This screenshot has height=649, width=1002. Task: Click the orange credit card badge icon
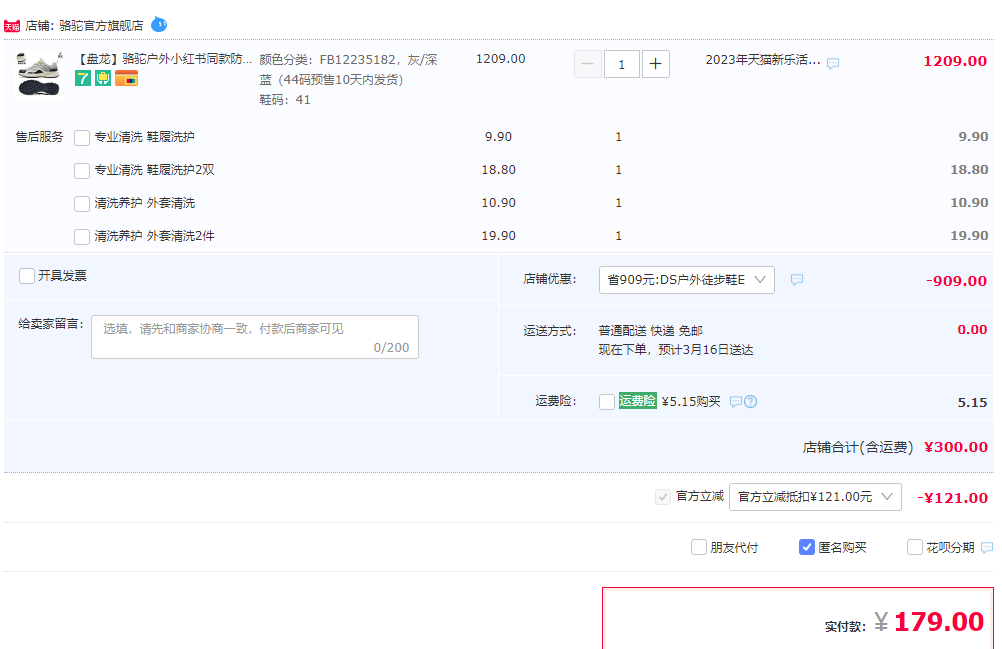[x=126, y=79]
